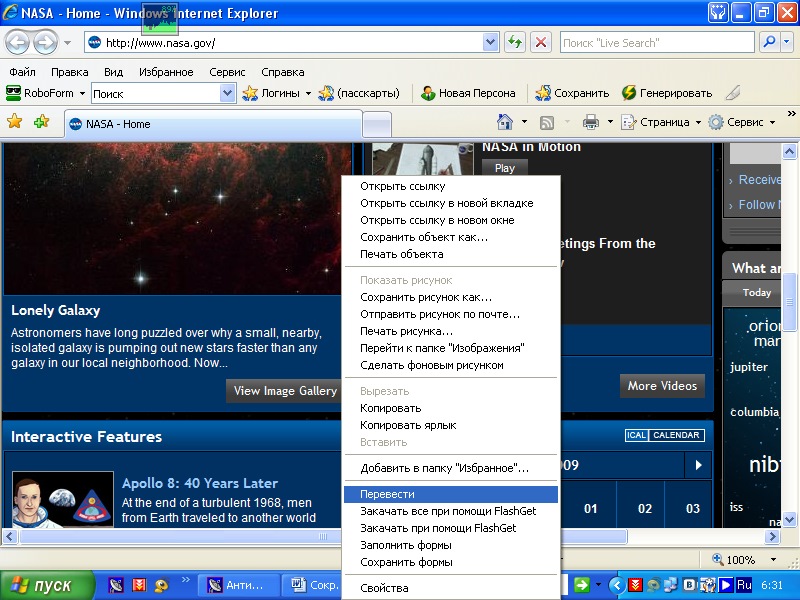Stop loading with the red X icon

click(540, 42)
